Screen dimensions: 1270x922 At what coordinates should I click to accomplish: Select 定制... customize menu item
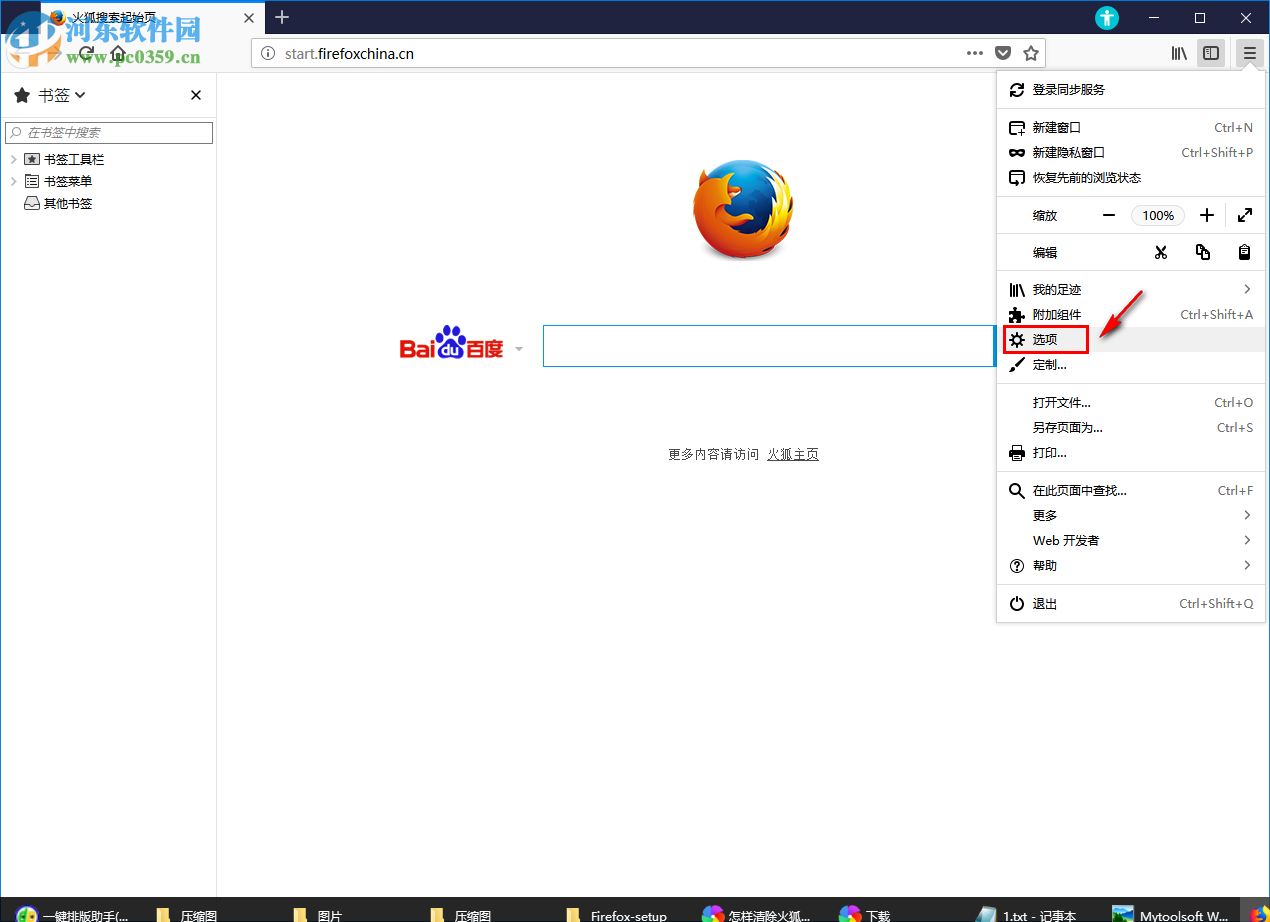coord(1131,364)
